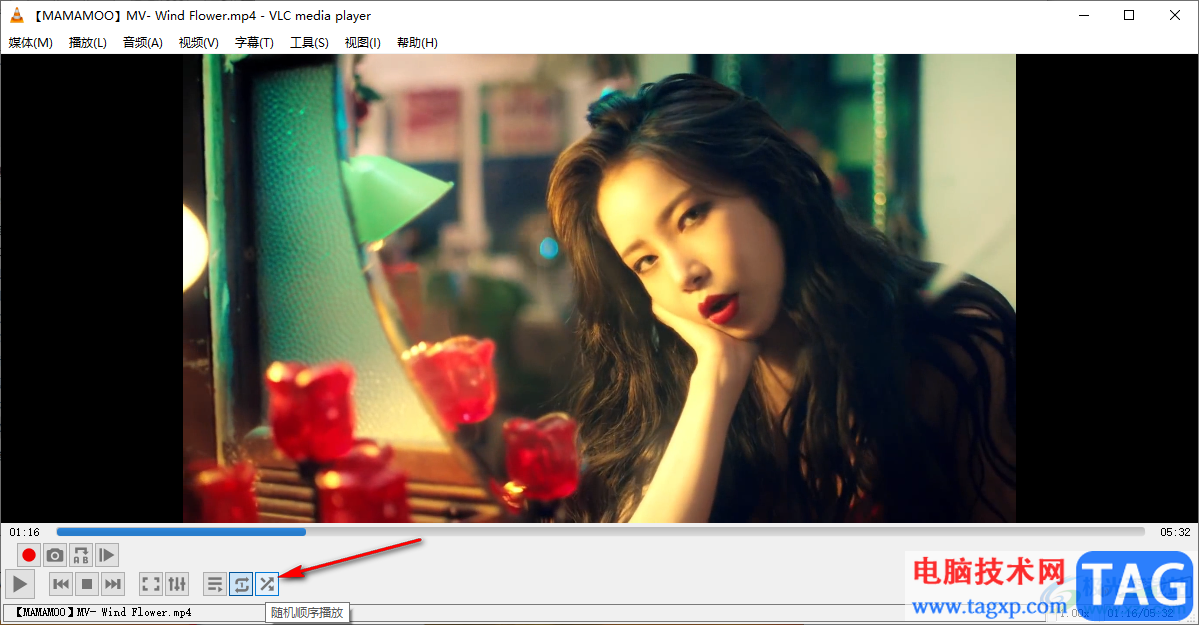
Task: Start recording with the red record button
Action: tap(29, 555)
